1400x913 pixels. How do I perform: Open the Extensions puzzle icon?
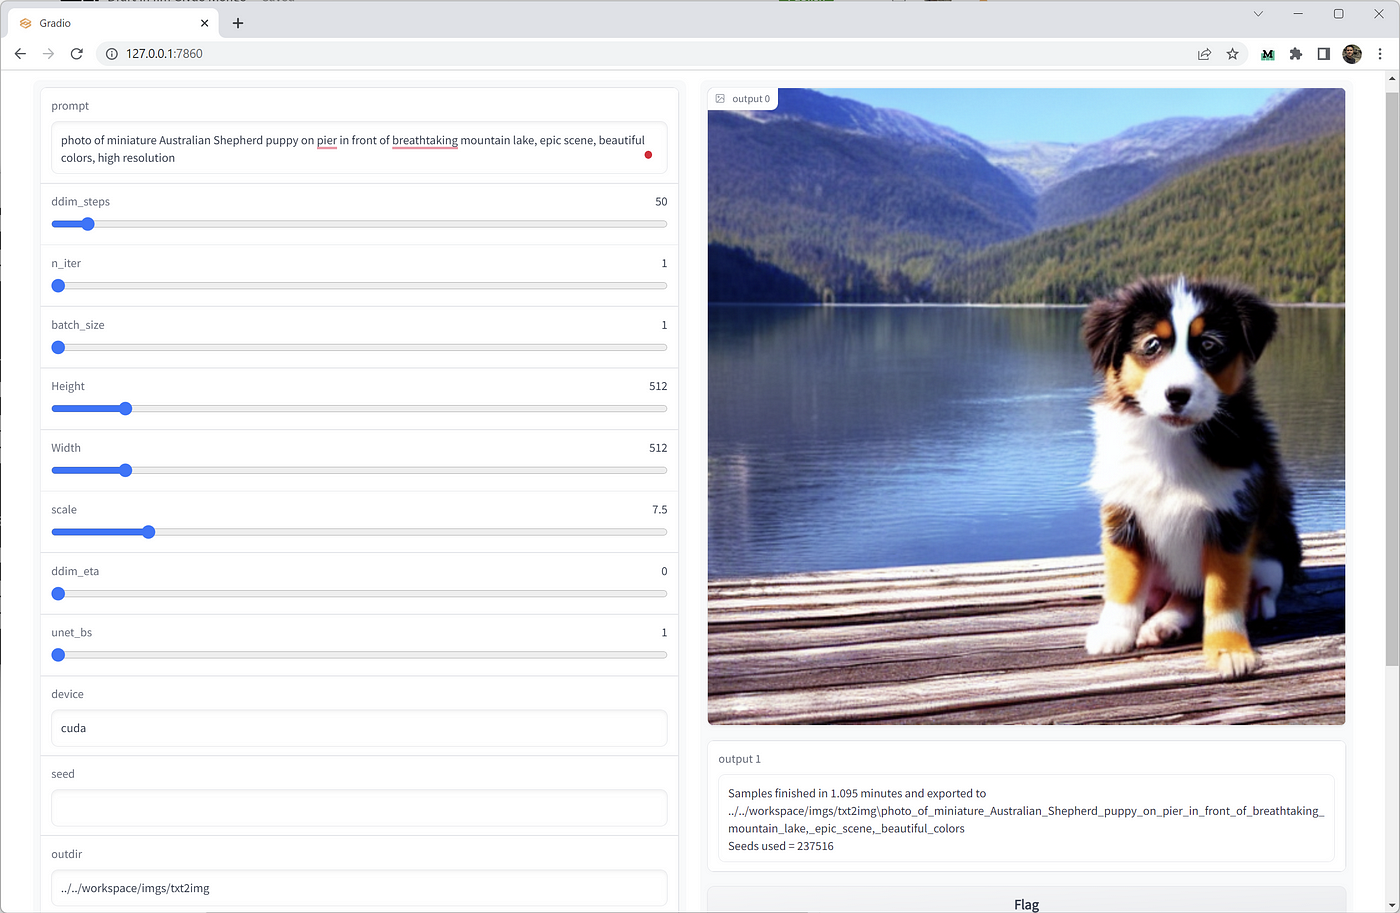tap(1295, 54)
